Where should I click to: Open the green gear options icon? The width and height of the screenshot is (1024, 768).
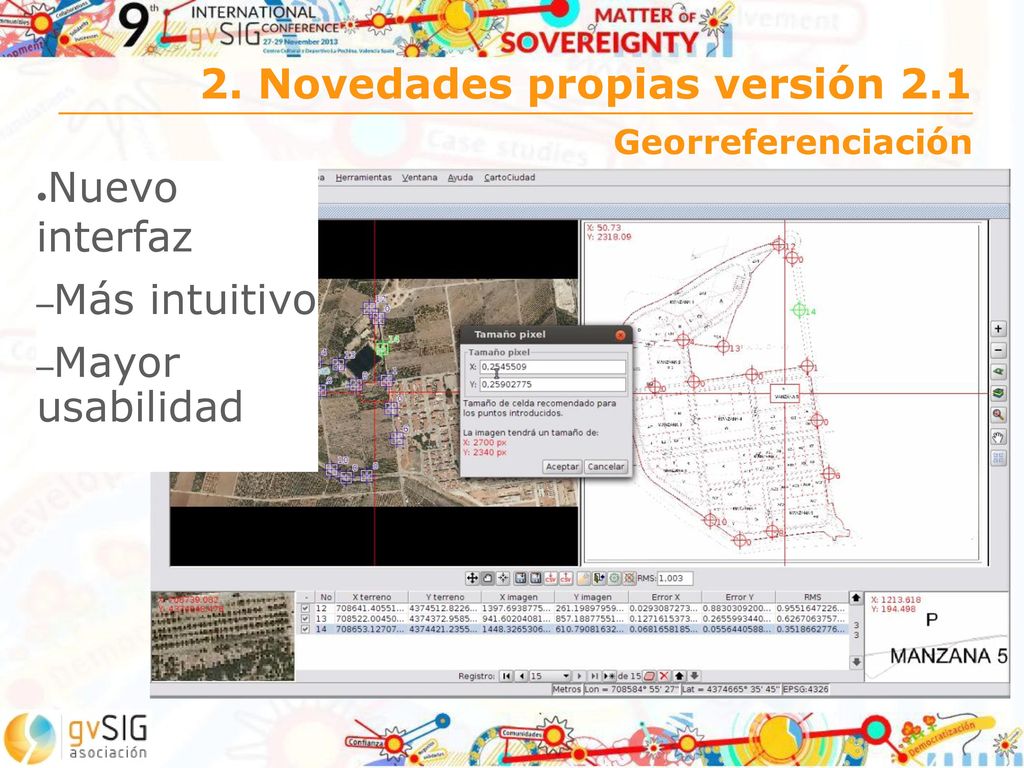pos(614,578)
